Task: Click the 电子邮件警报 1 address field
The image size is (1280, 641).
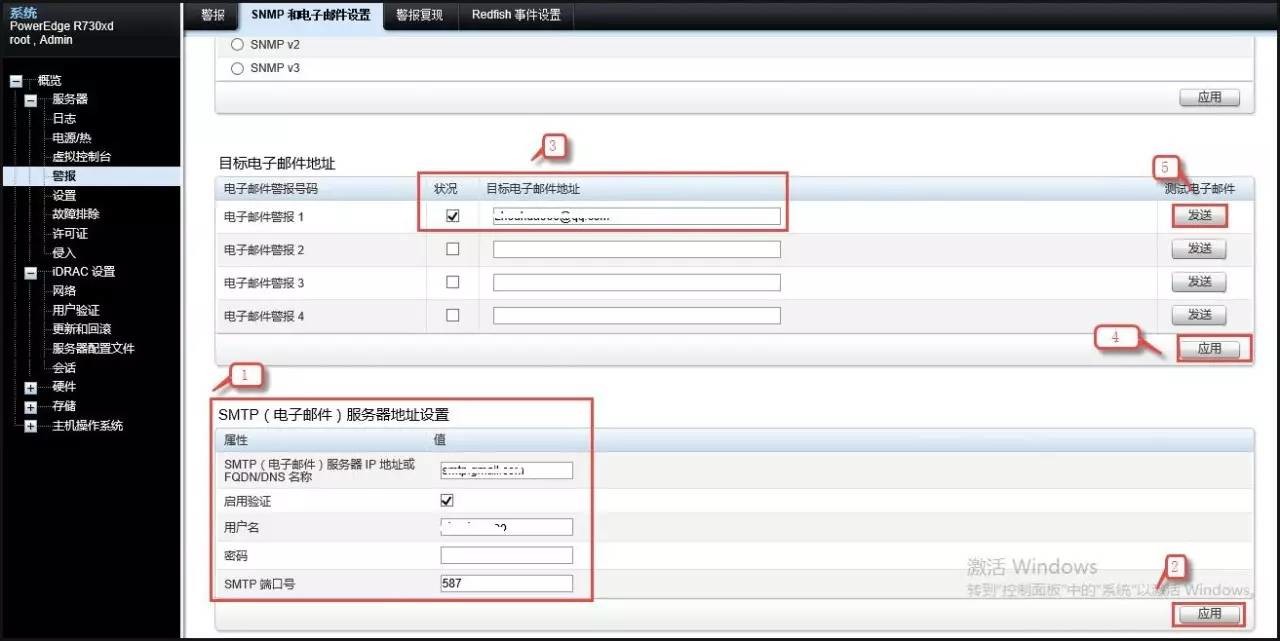Action: click(637, 216)
